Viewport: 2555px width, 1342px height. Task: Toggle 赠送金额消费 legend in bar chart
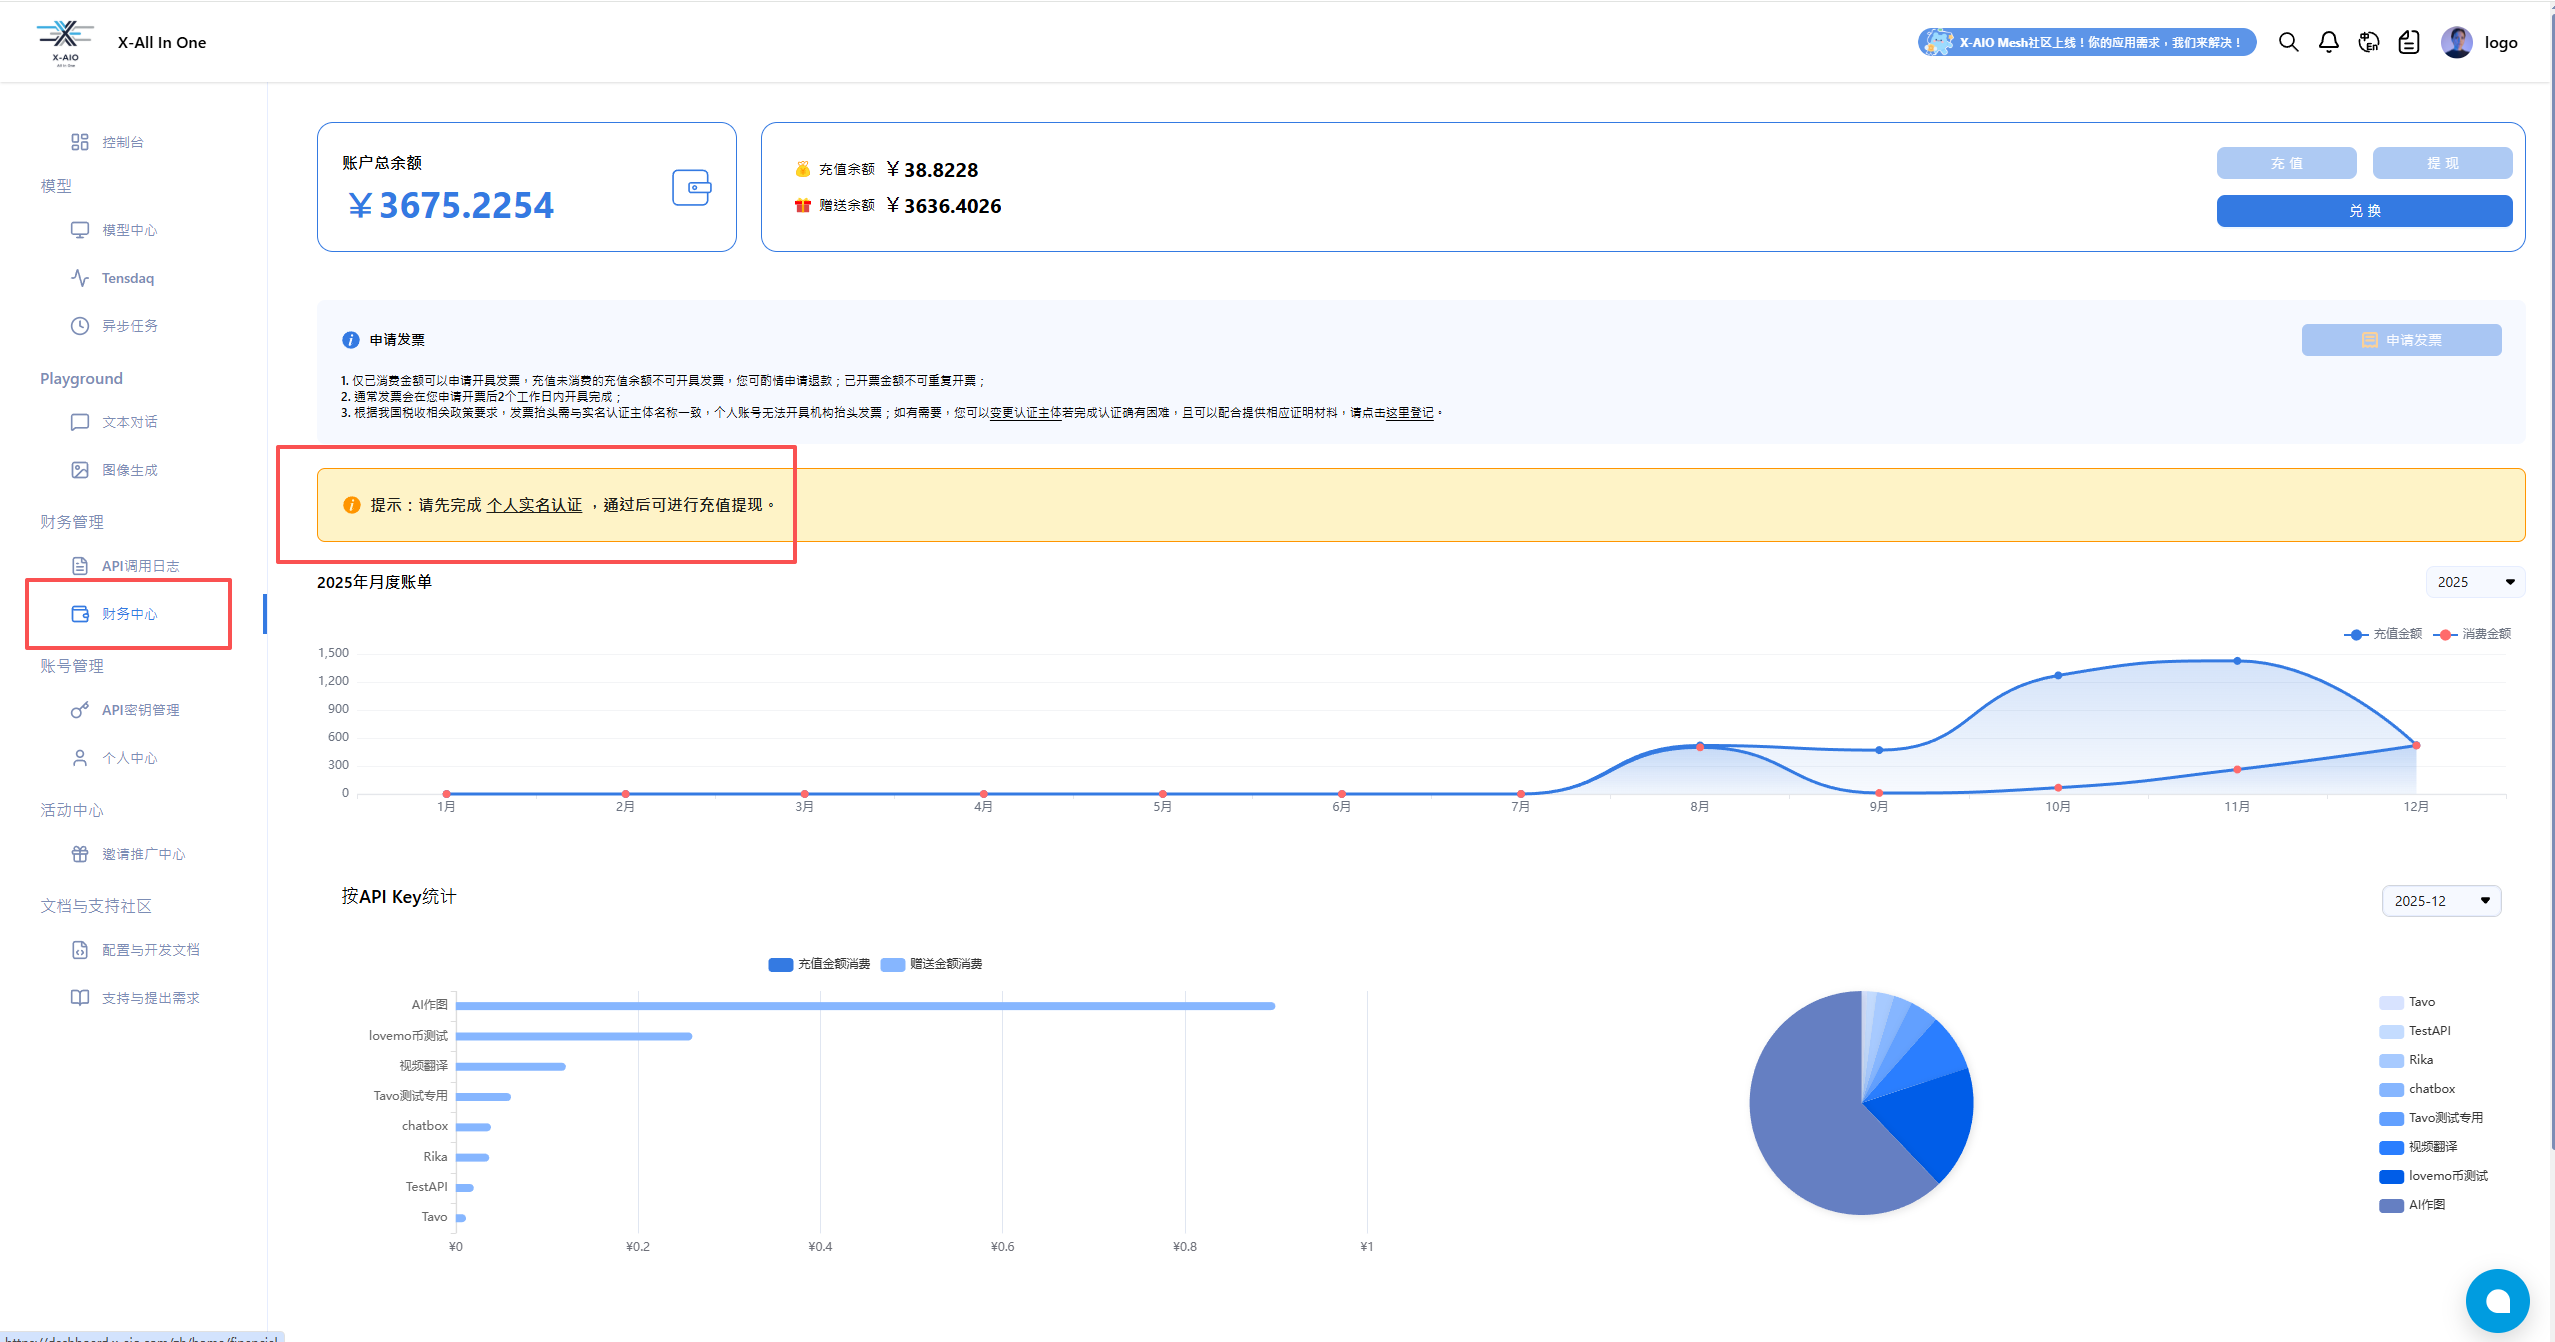coord(932,964)
